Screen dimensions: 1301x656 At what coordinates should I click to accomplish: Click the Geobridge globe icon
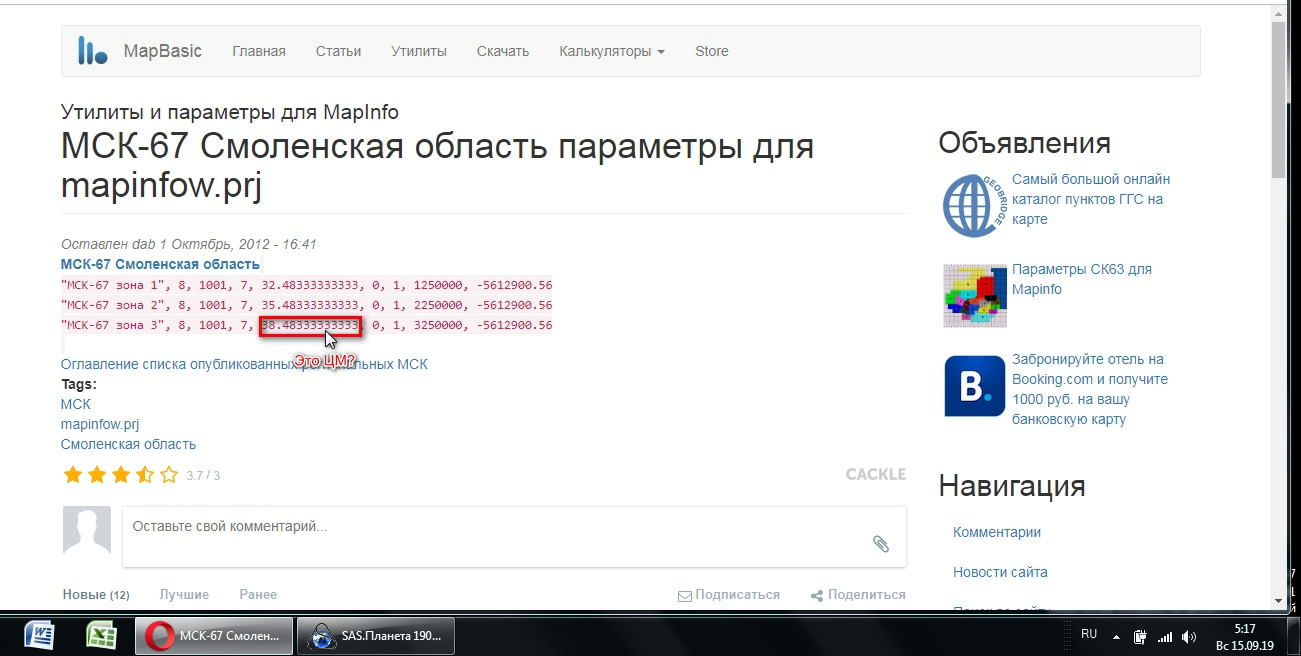[x=973, y=205]
